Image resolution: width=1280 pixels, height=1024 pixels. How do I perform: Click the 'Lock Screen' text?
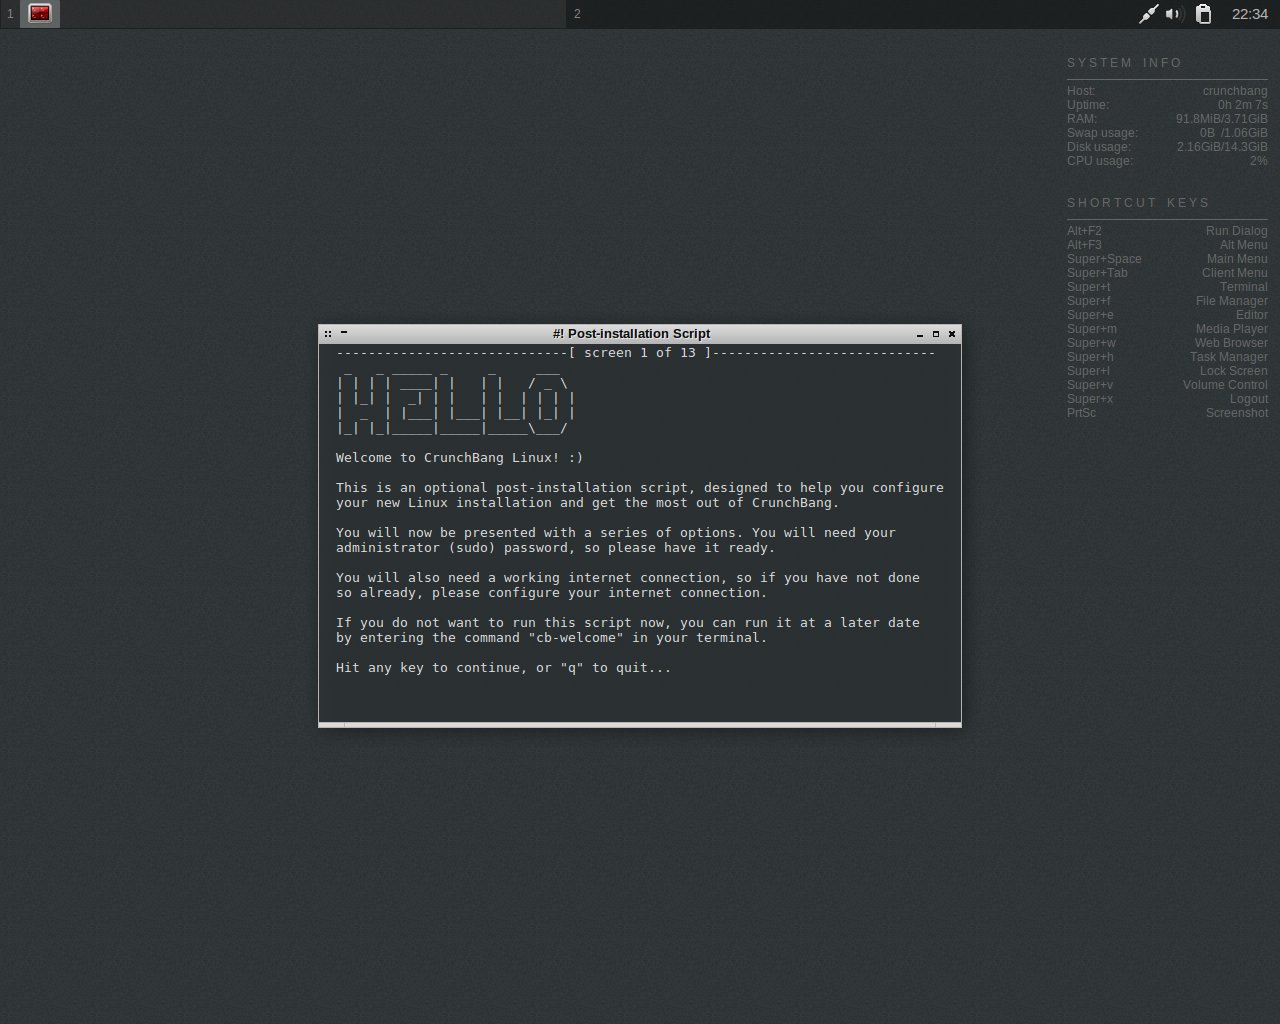(x=1234, y=371)
